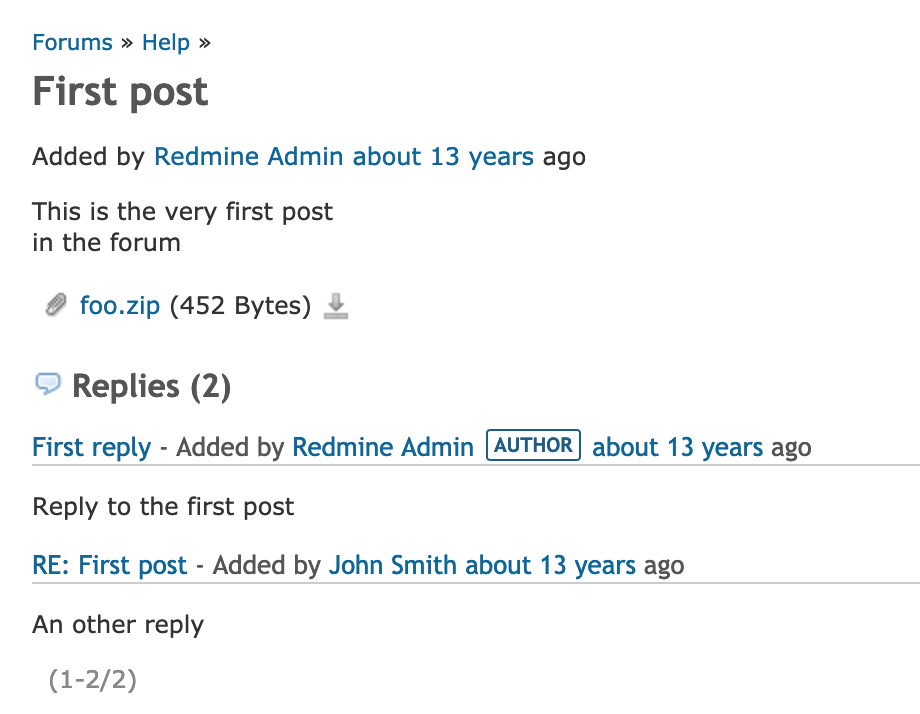Click the First post heading

pos(120,92)
